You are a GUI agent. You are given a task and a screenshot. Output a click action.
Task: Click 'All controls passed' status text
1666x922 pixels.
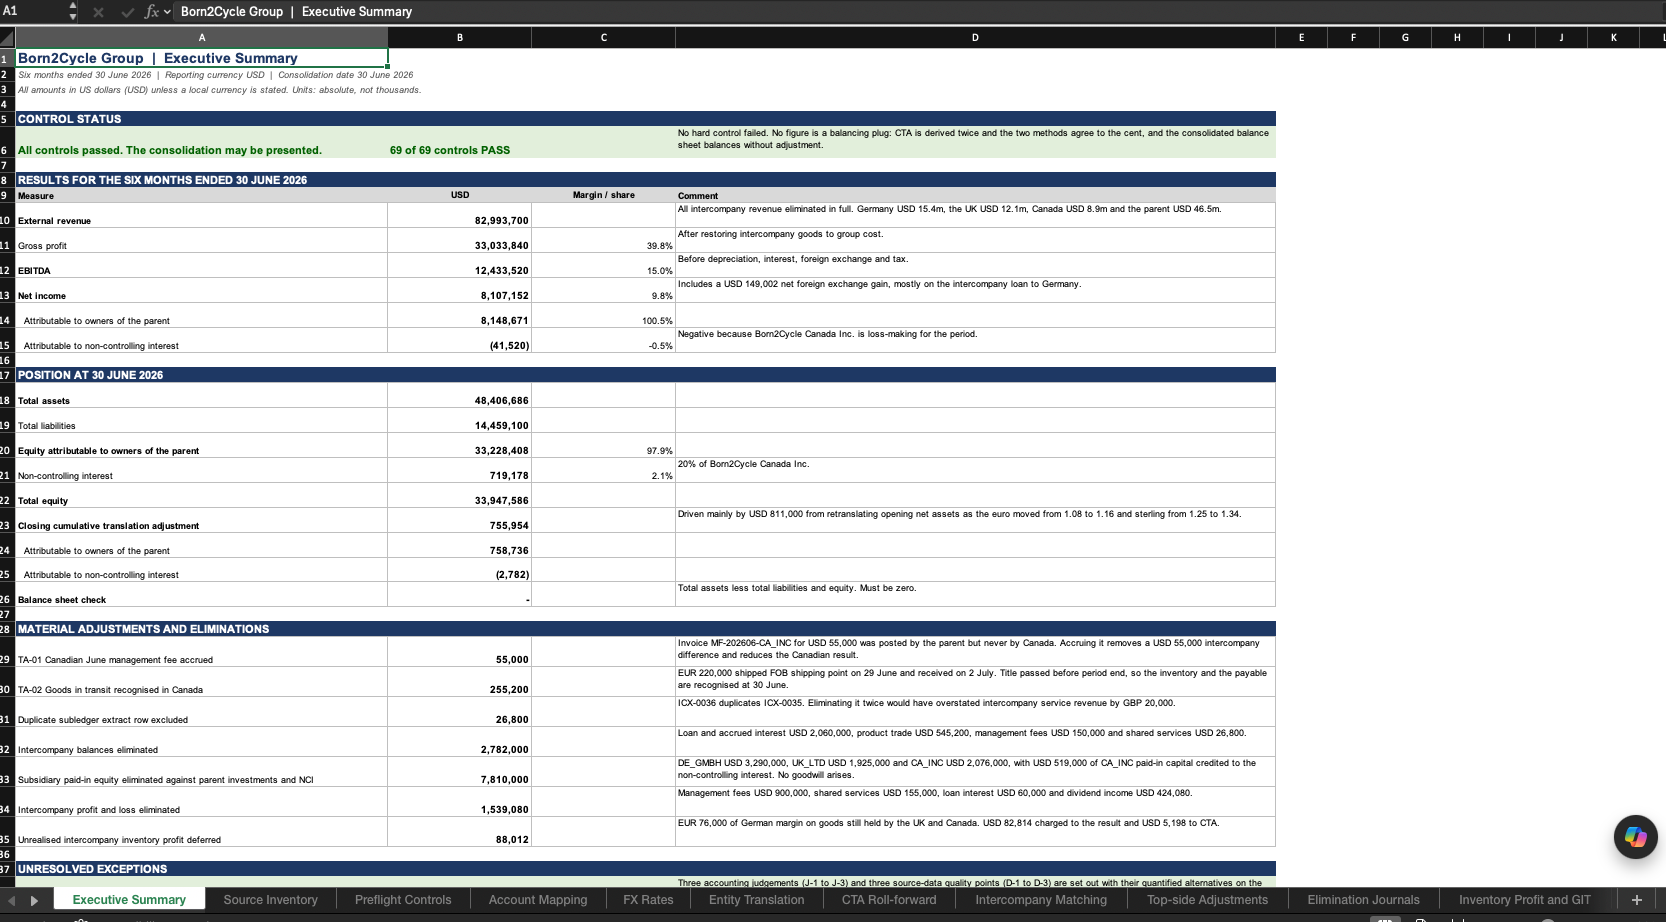click(x=170, y=150)
